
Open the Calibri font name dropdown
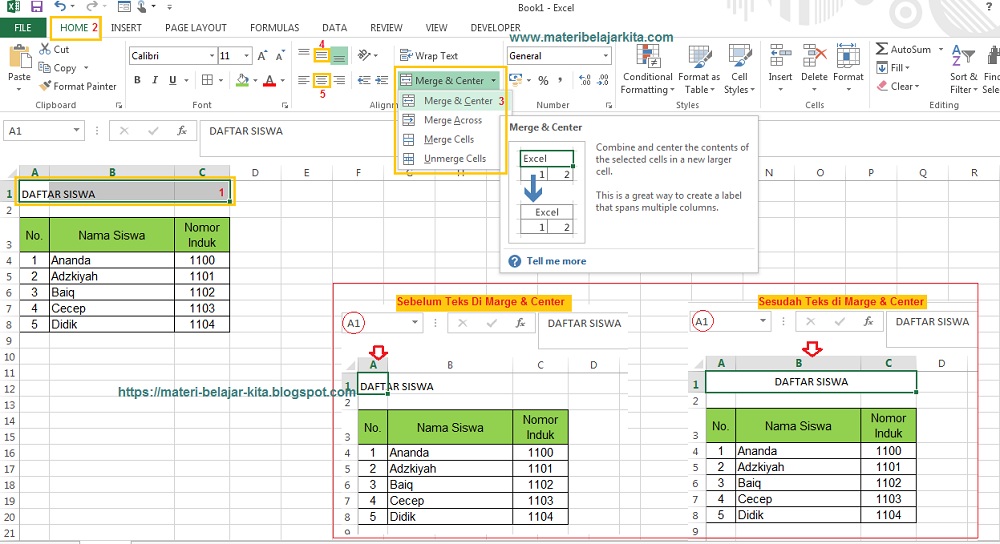point(212,55)
